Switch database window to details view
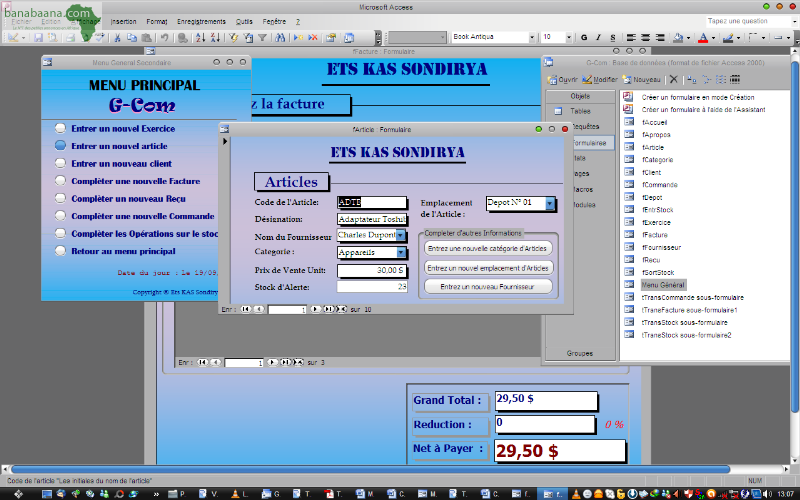 point(735,79)
